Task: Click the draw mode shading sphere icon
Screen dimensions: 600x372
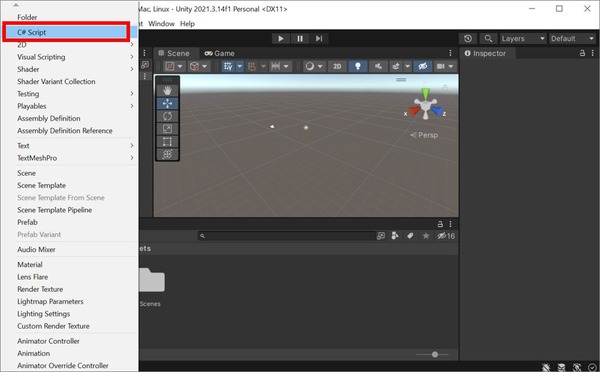Action: pyautogui.click(x=310, y=66)
